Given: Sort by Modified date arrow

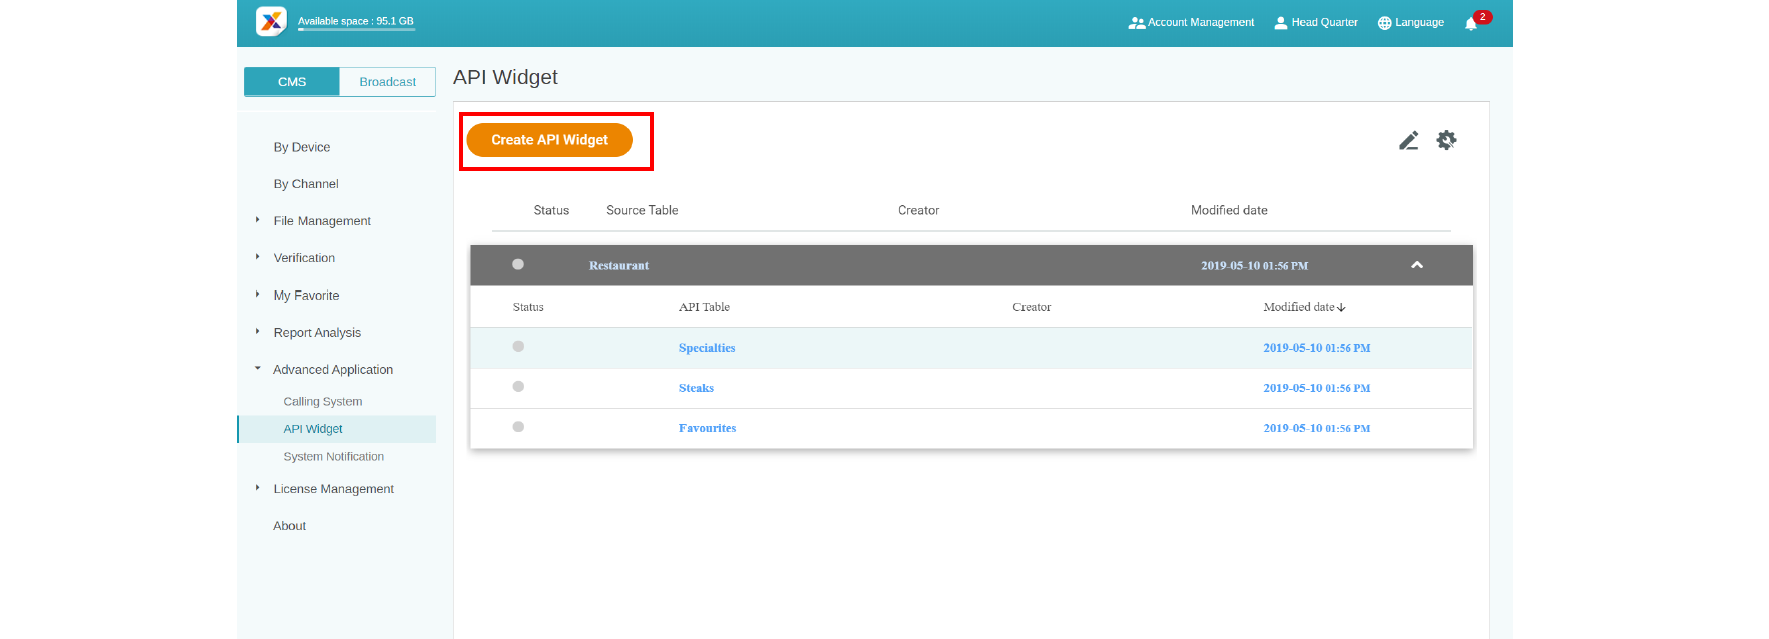Looking at the screenshot, I should pyautogui.click(x=1341, y=308).
